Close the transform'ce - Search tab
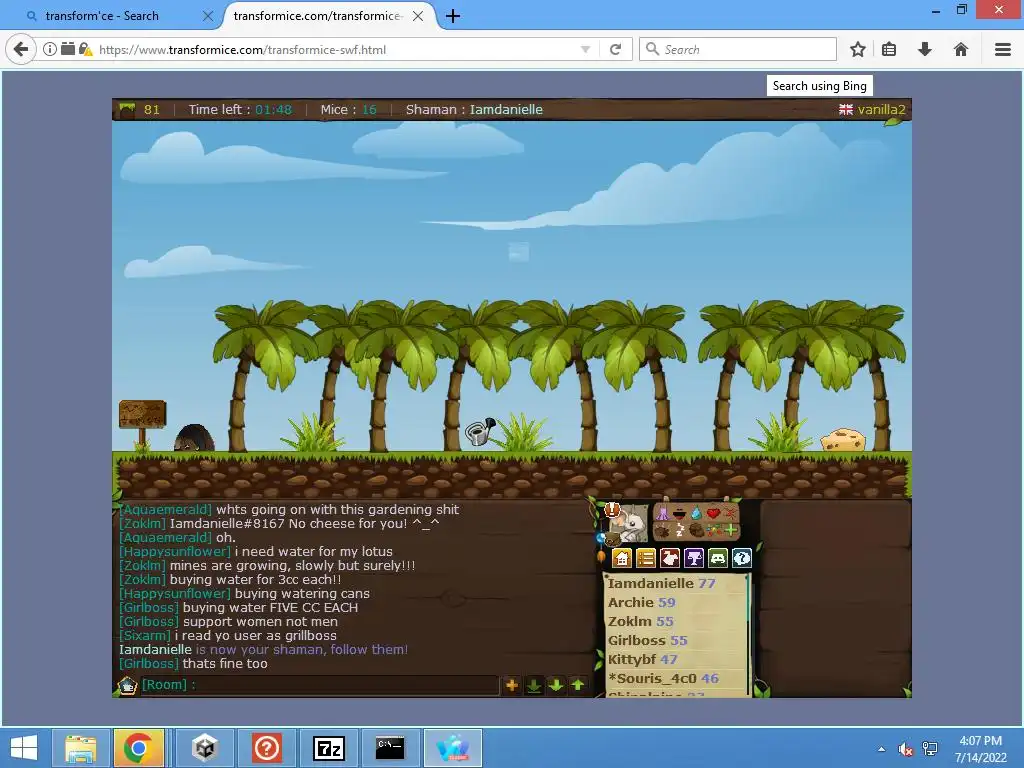 click(x=208, y=16)
